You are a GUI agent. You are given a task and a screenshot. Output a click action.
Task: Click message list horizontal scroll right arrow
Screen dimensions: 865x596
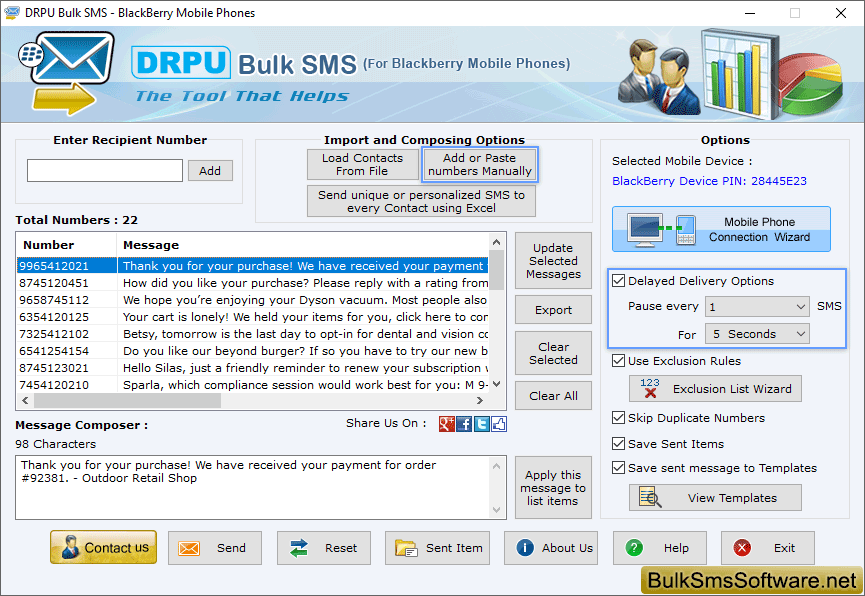[480, 401]
